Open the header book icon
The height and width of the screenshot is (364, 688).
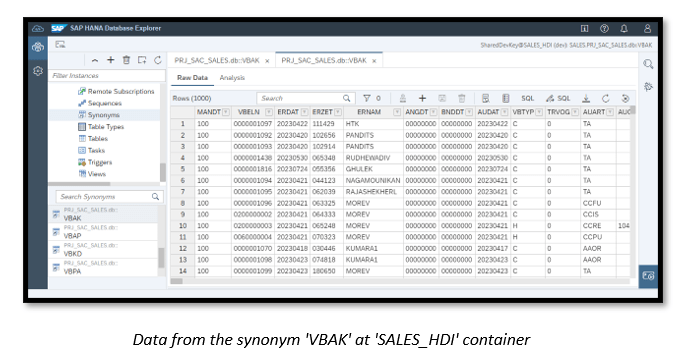(584, 29)
